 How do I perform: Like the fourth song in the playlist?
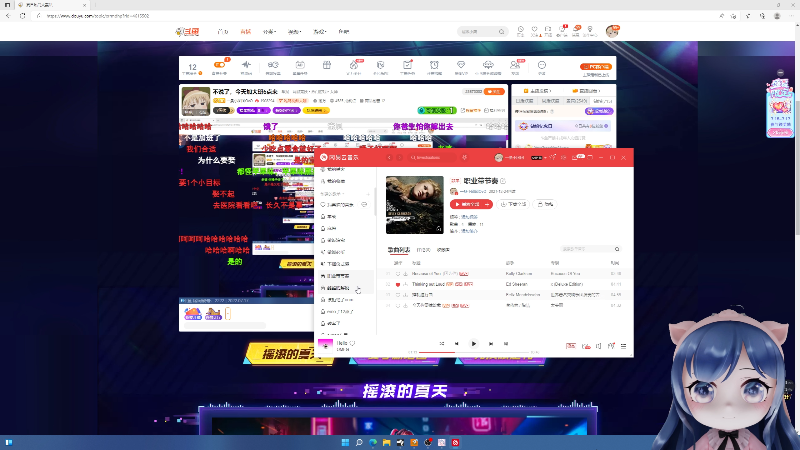(x=398, y=306)
